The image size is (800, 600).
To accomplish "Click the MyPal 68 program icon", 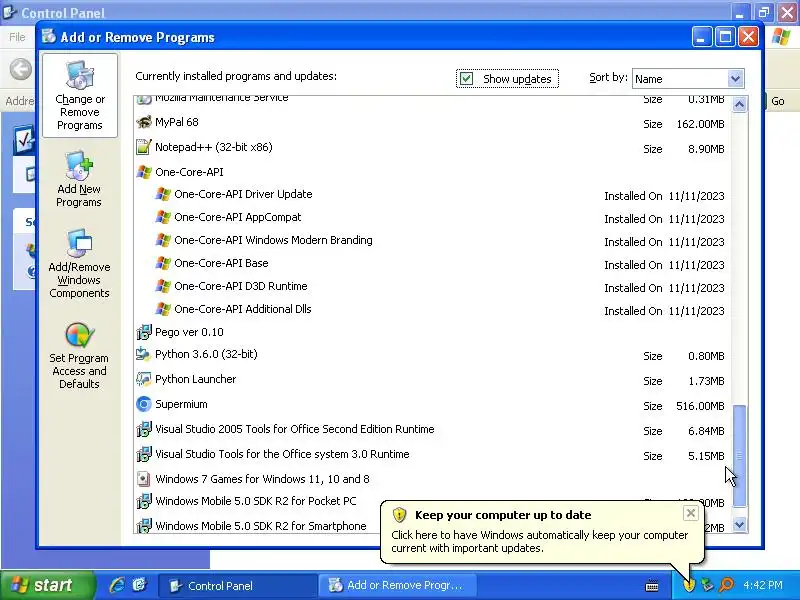I will [144, 122].
